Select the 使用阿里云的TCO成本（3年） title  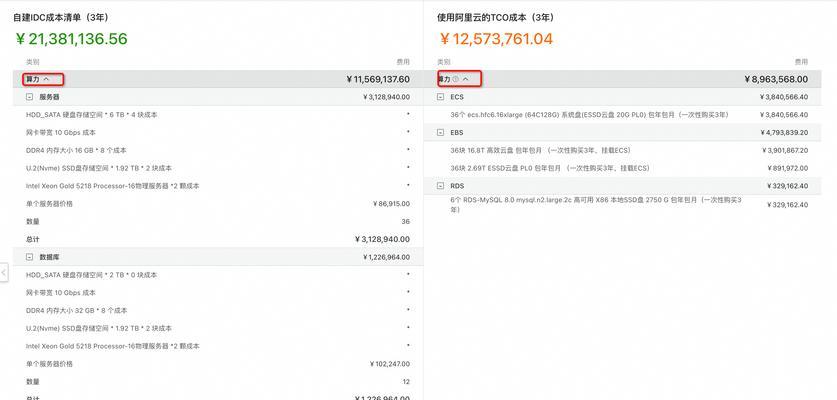496,18
